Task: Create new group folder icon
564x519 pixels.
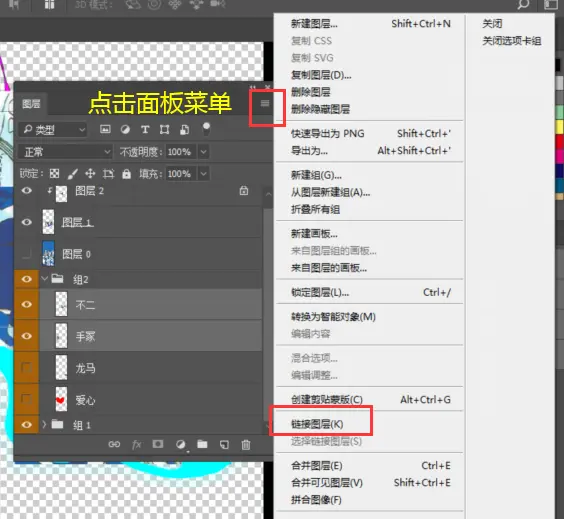Action: [x=202, y=445]
